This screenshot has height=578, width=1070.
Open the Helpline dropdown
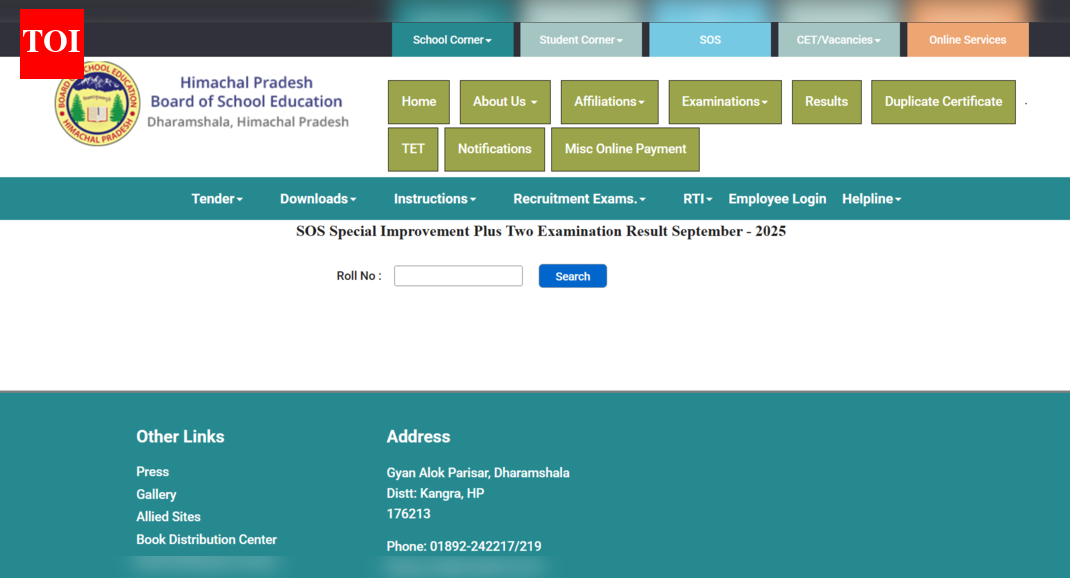click(870, 198)
